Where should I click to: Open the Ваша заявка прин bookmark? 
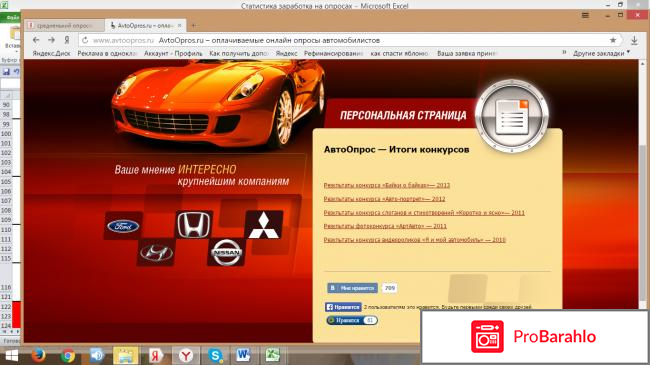467,54
